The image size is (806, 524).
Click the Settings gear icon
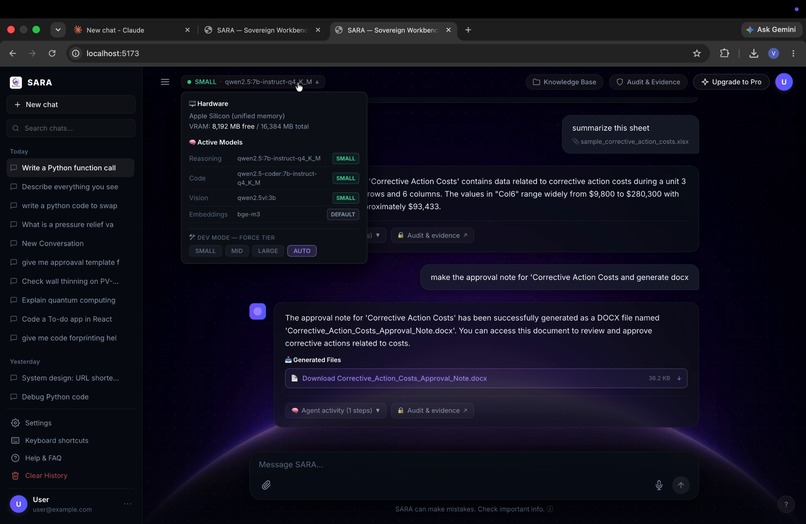tap(15, 423)
